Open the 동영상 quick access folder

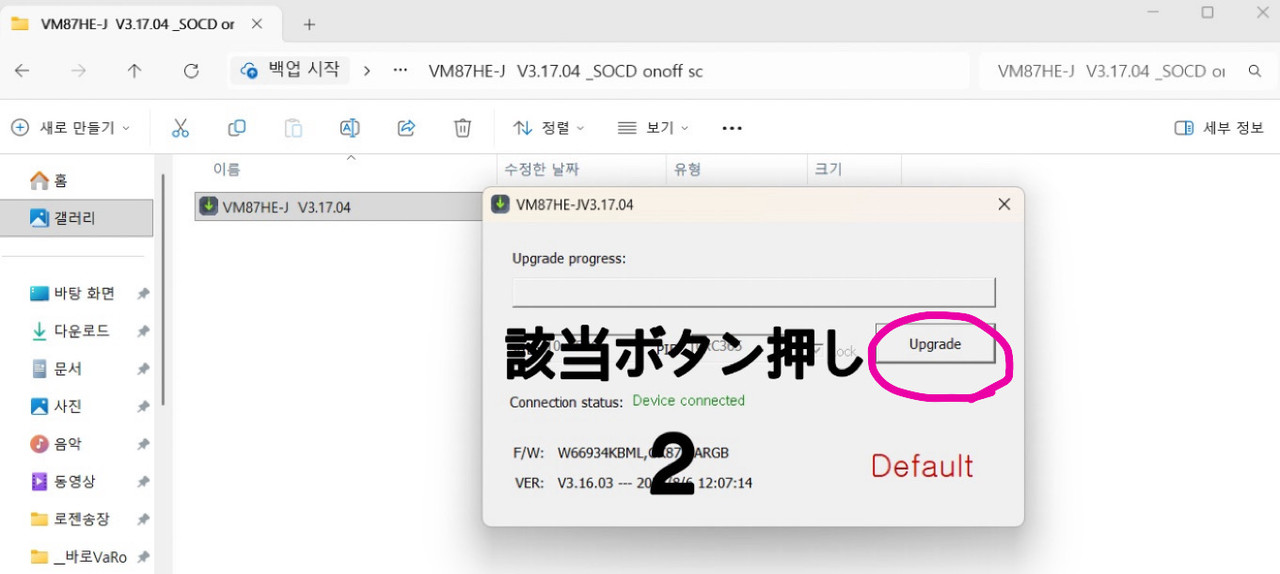click(x=63, y=482)
